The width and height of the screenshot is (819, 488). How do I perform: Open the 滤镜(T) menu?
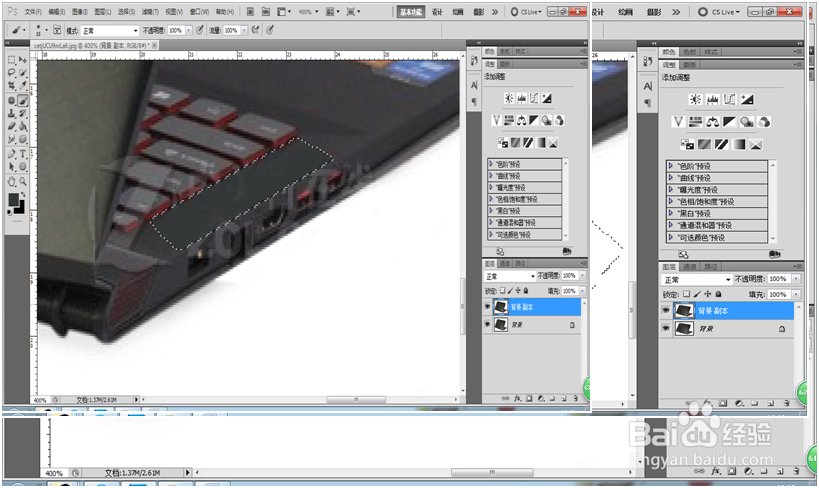(x=150, y=11)
